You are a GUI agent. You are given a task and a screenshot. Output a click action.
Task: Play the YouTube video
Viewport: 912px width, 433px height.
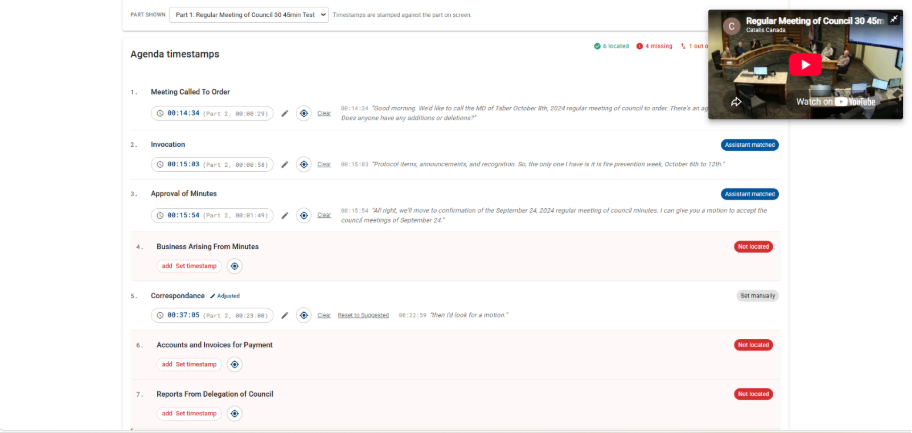pyautogui.click(x=806, y=65)
